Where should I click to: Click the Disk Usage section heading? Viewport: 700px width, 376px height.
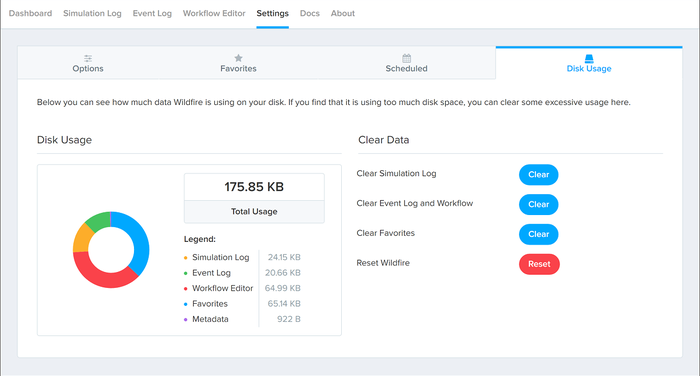pos(64,140)
